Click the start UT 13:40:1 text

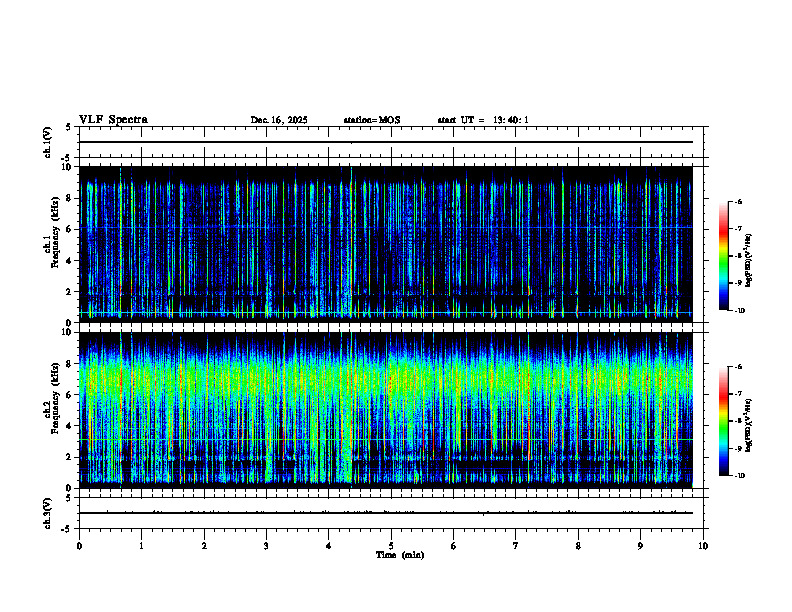pos(483,120)
